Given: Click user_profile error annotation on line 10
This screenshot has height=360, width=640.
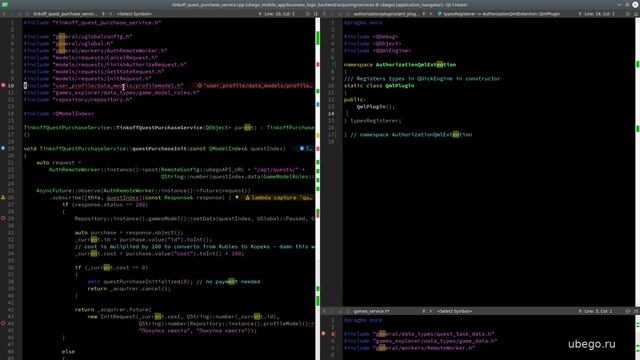Looking at the screenshot, I should point(255,86).
